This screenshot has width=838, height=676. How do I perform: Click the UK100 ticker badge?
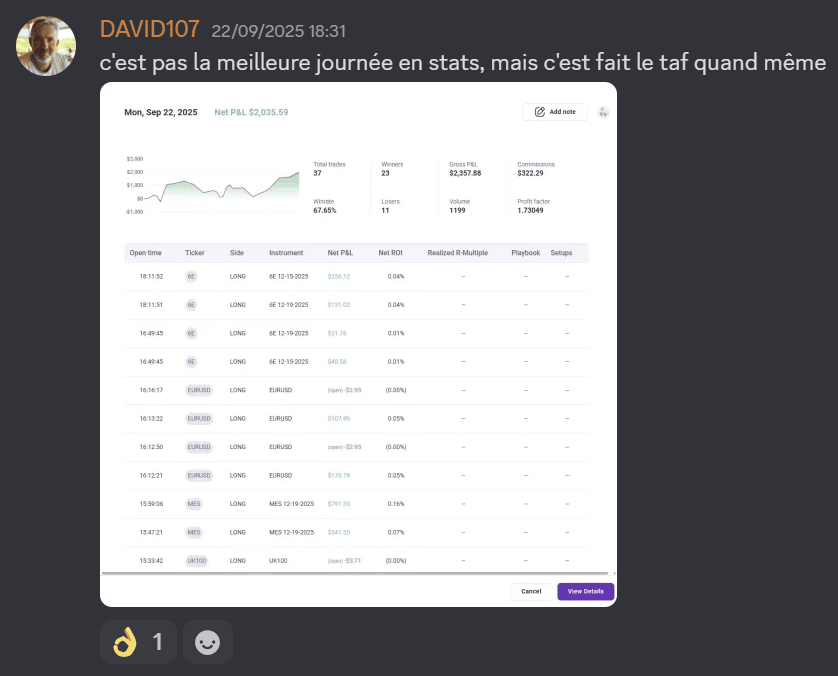(x=196, y=561)
